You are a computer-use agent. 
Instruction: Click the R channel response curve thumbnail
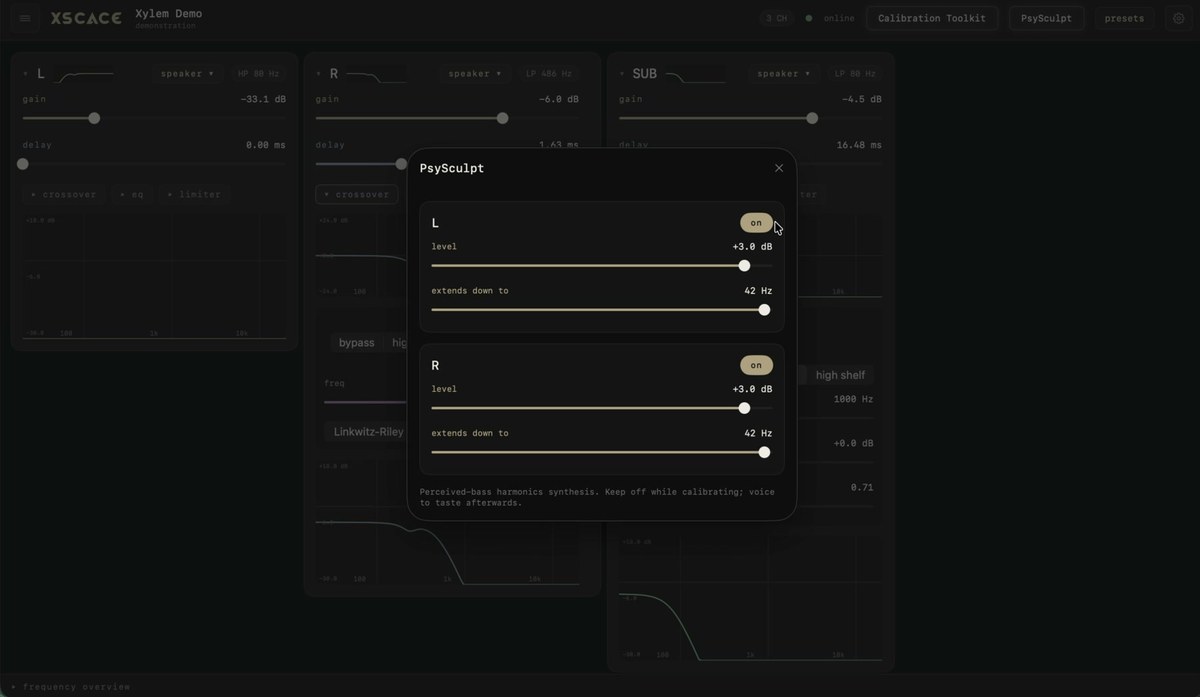click(377, 74)
